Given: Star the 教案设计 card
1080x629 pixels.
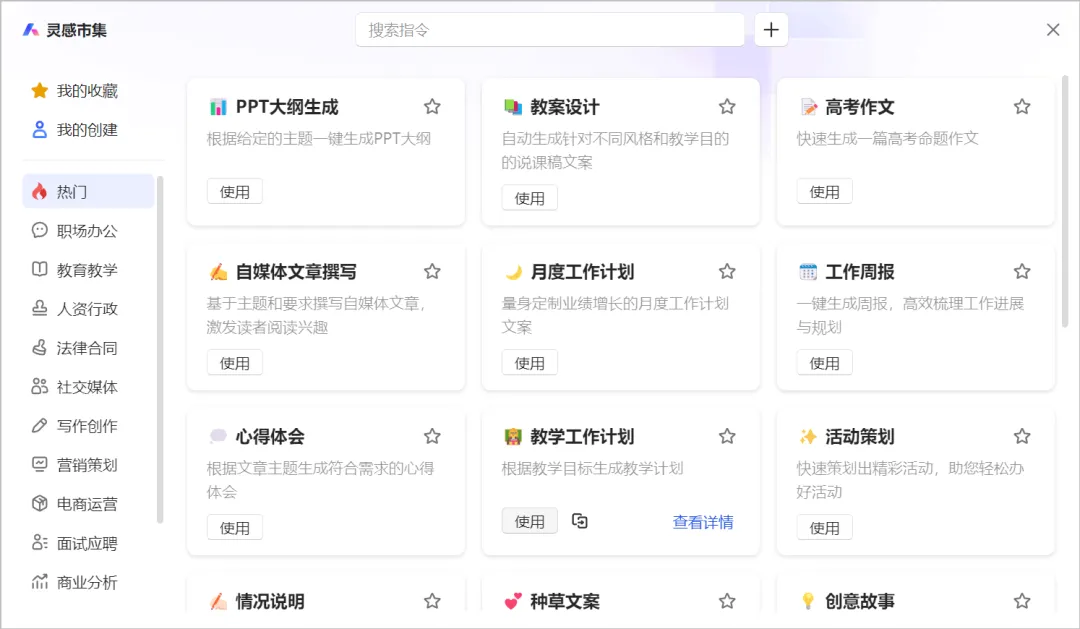Looking at the screenshot, I should [x=727, y=107].
